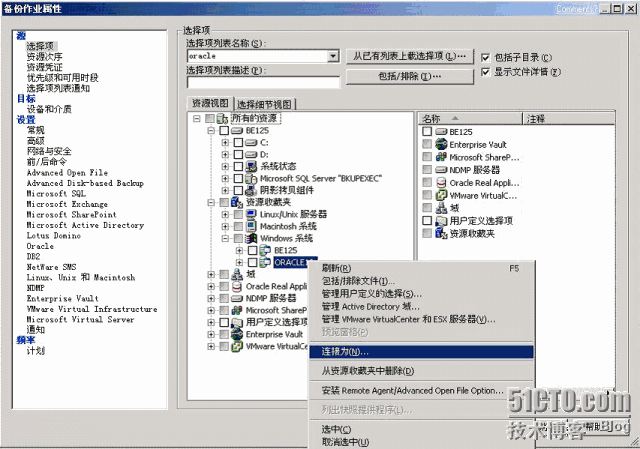Click the Microsoft SQL Server "BKUPEXEC" icon
The image size is (640, 449).
click(251, 178)
